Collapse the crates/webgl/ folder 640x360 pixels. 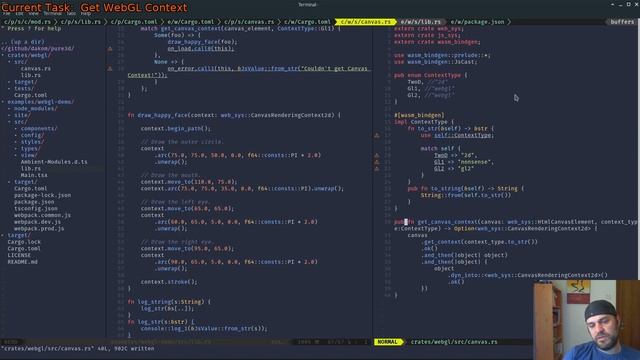coord(29,55)
